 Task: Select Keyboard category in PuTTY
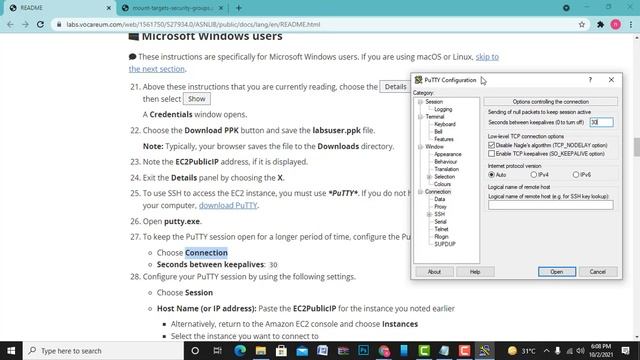pos(445,124)
